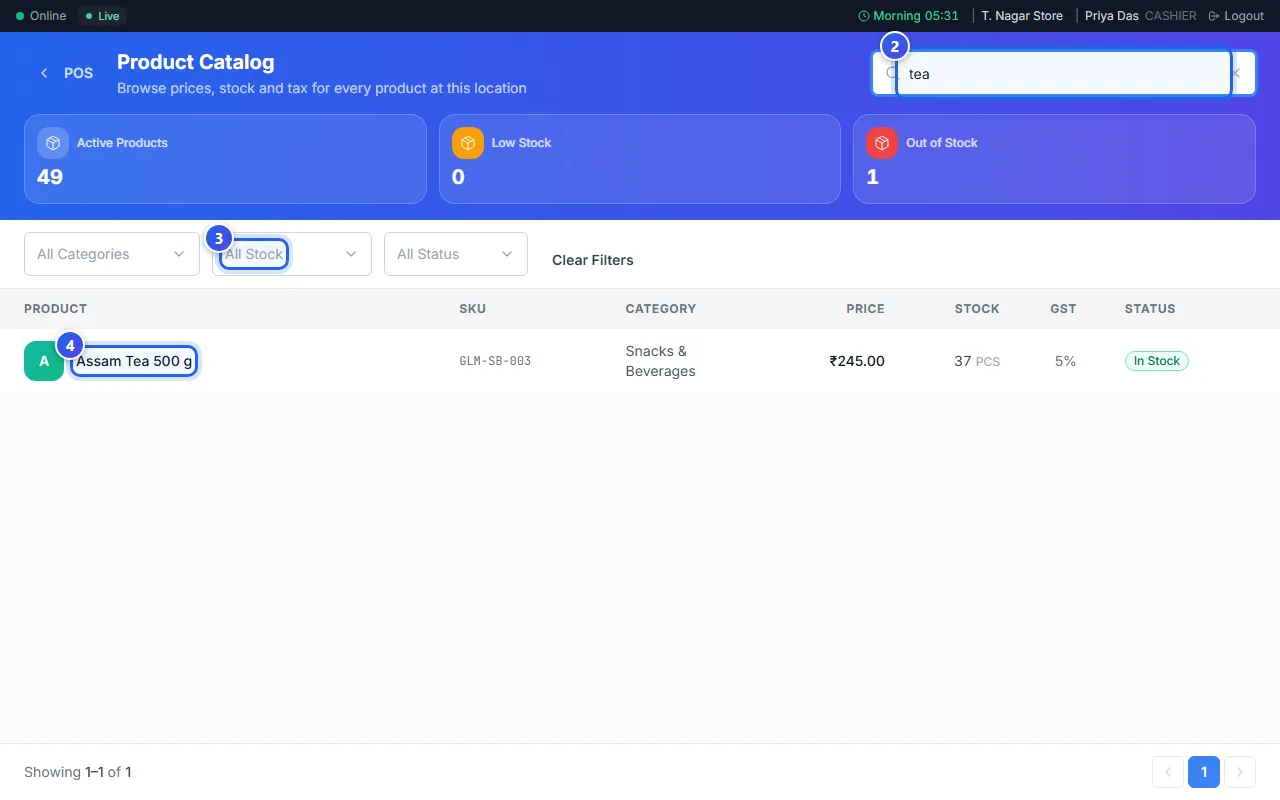
Task: Click the product name 'Assam Tea 500 g'
Action: (x=134, y=361)
